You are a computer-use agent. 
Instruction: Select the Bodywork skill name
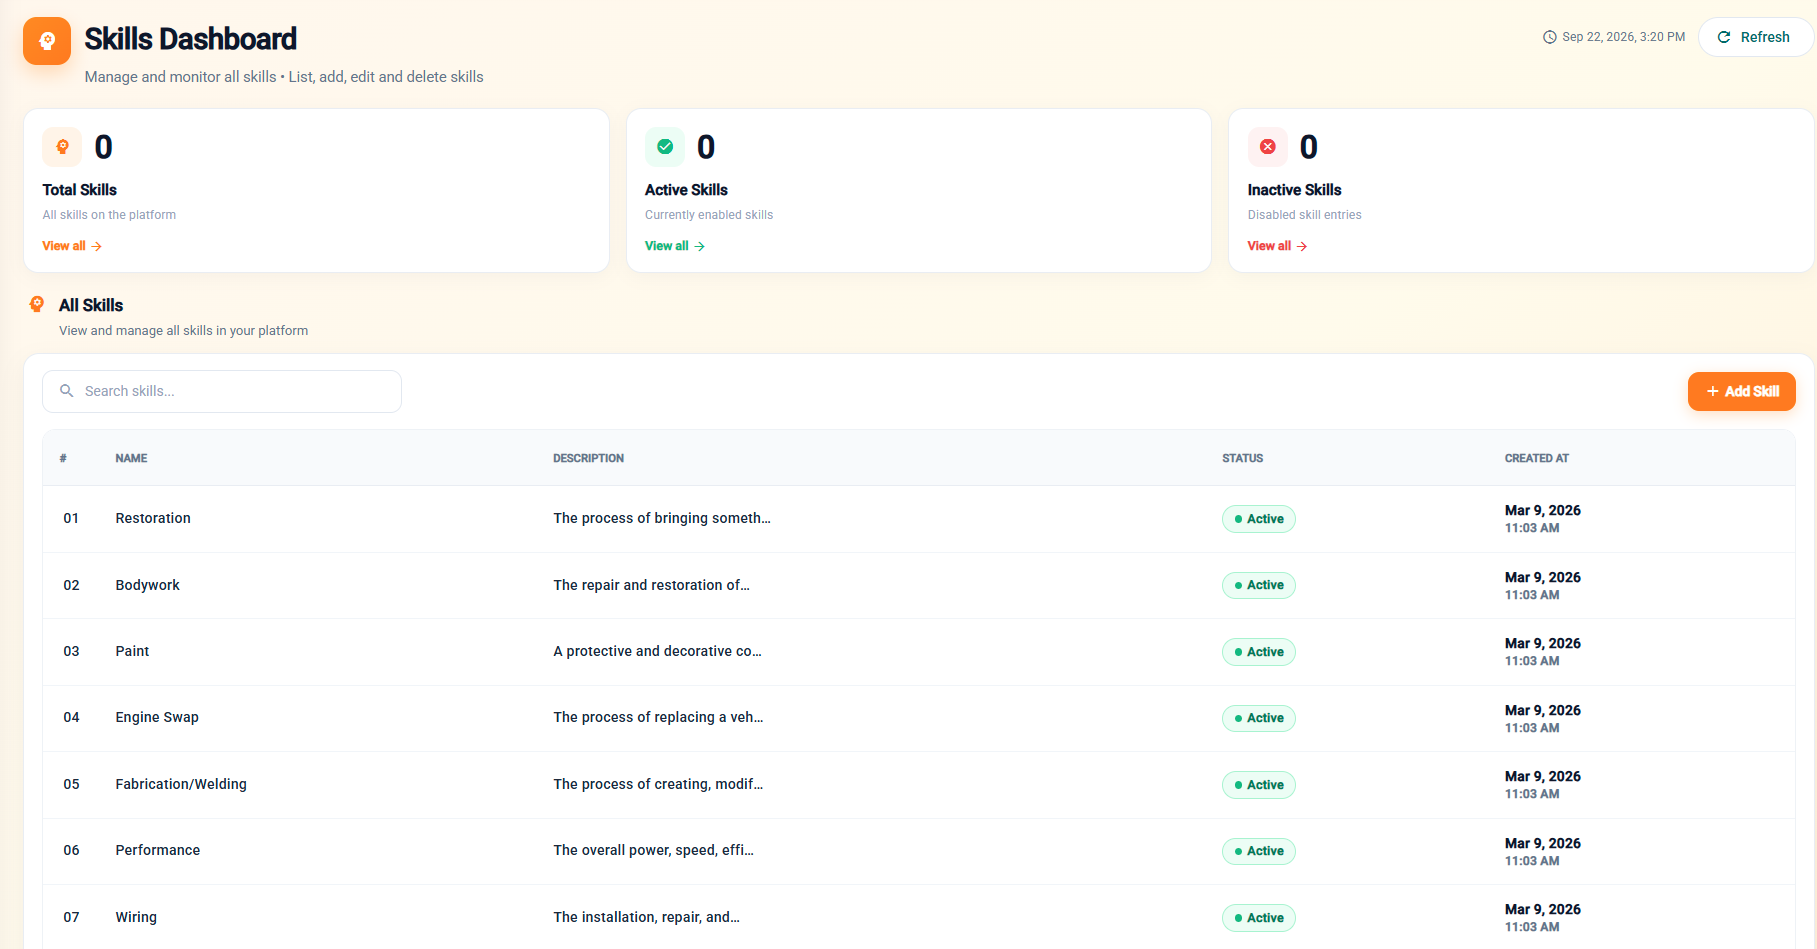[147, 585]
